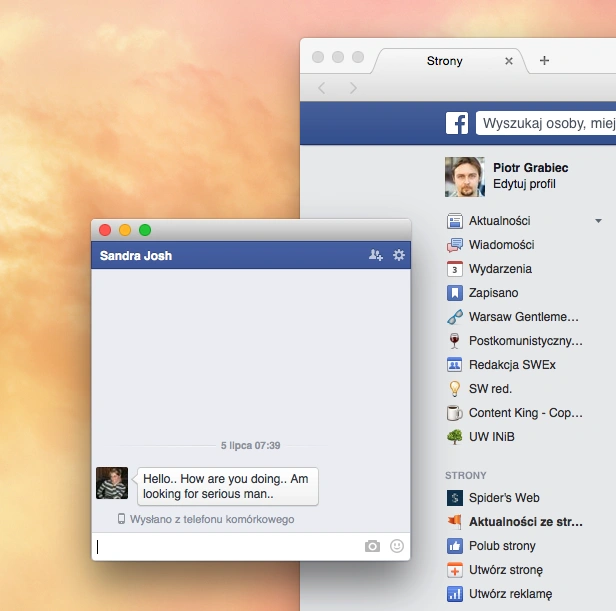The image size is (616, 611).
Task: Click the Utwórz reklamę chart icon
Action: [455, 594]
